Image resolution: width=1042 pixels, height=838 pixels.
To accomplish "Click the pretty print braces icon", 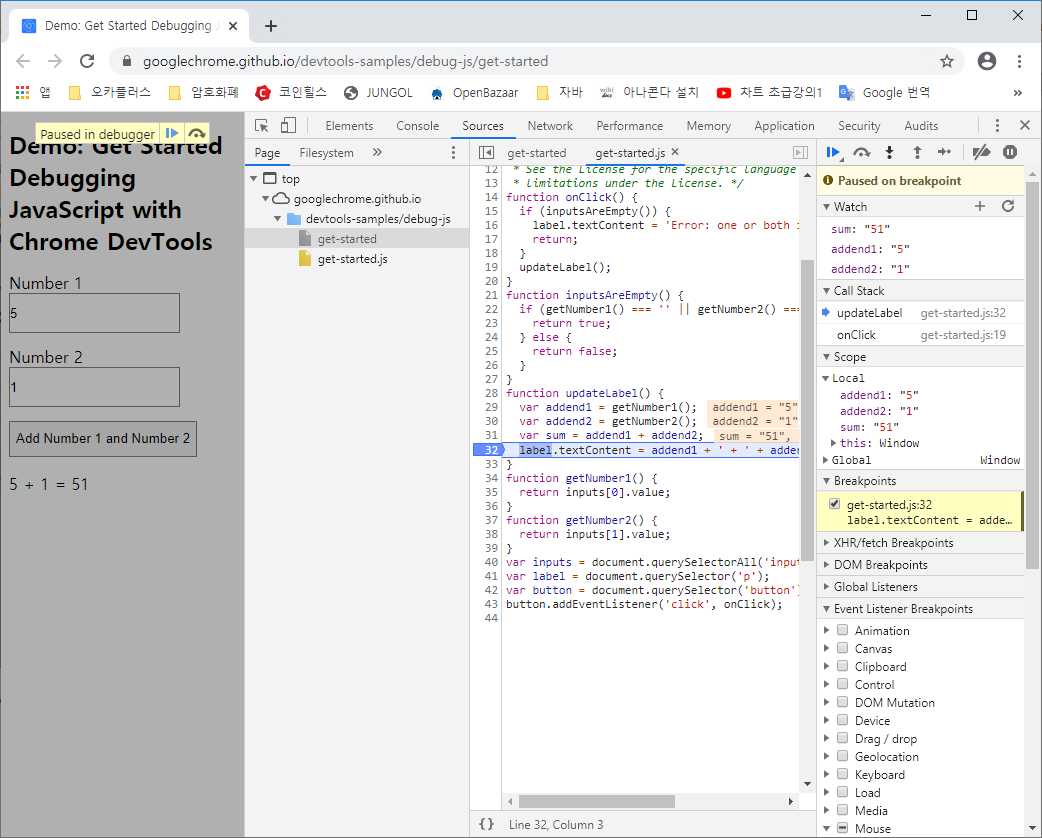I will pos(486,824).
